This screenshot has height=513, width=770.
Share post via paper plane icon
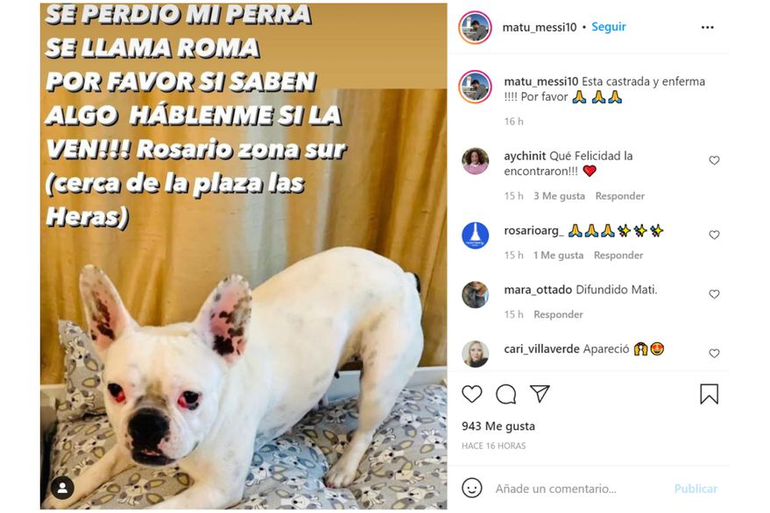(x=539, y=394)
